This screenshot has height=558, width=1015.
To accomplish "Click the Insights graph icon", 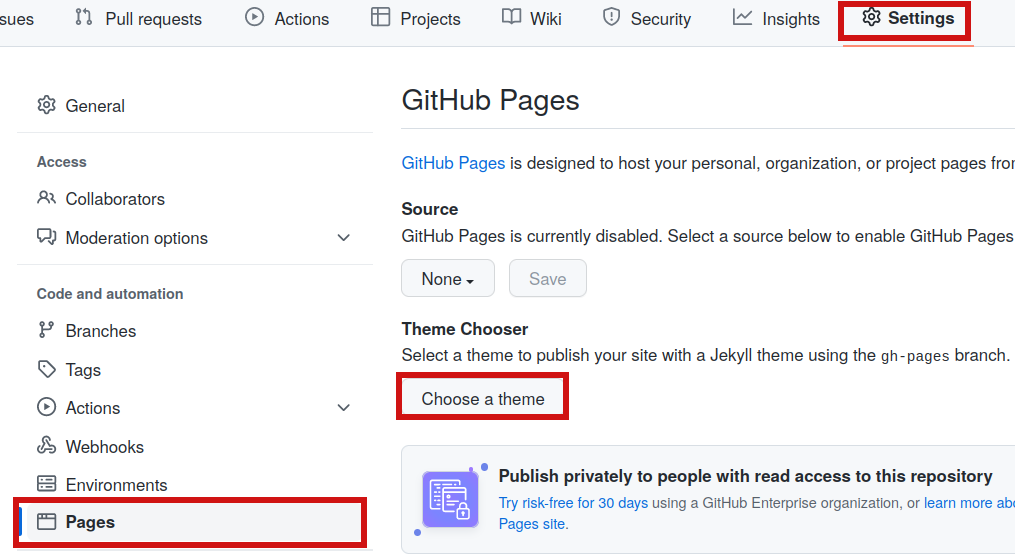I will 742,18.
